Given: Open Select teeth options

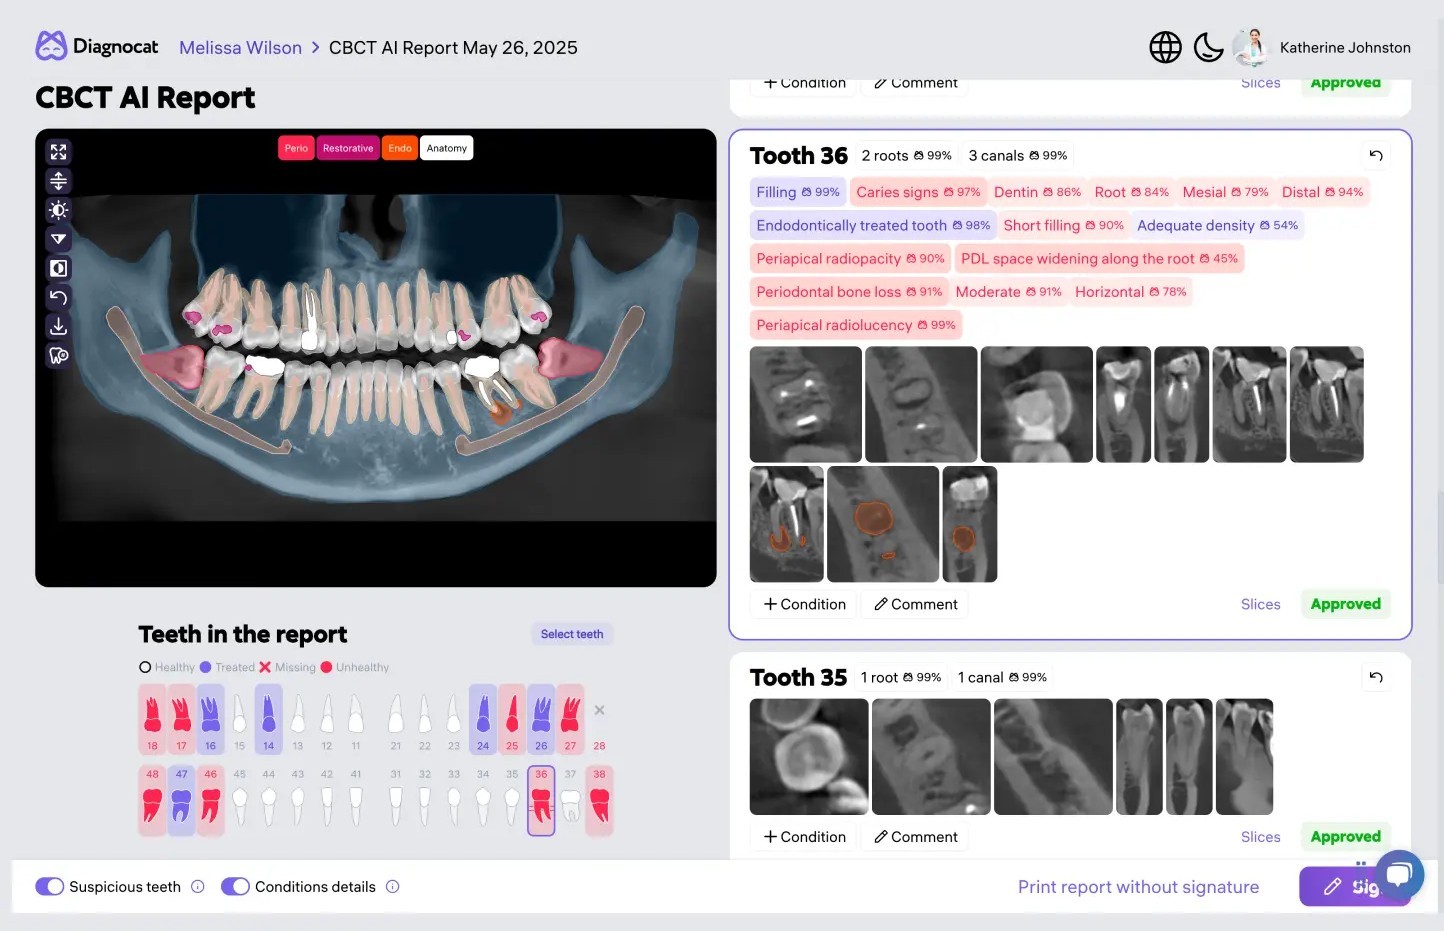Looking at the screenshot, I should point(571,633).
